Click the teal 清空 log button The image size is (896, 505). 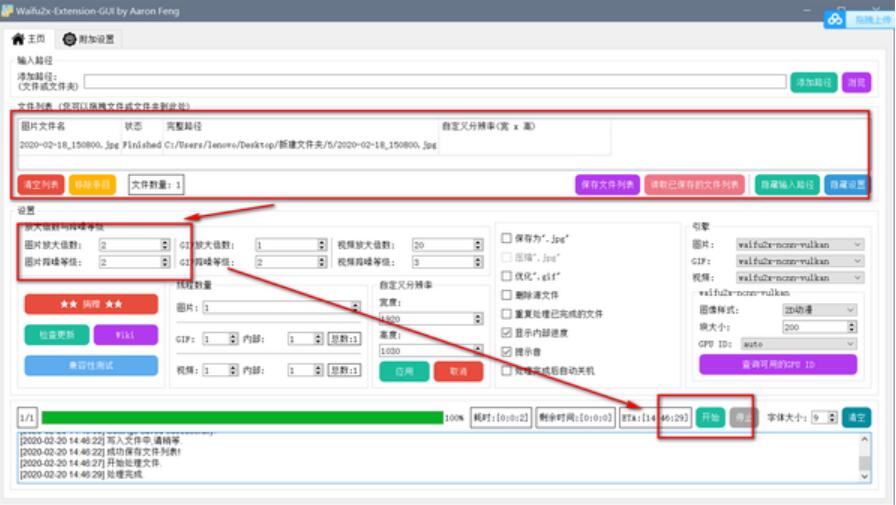(856, 418)
